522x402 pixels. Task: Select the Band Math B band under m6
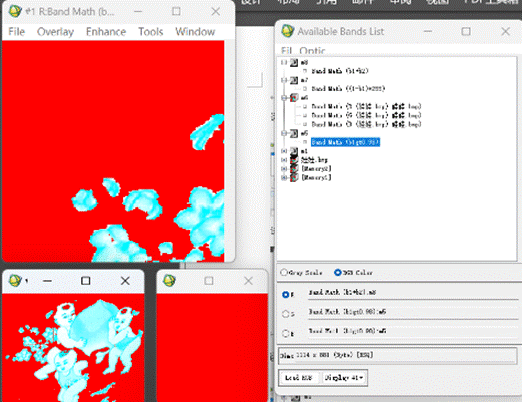pyautogui.click(x=366, y=124)
